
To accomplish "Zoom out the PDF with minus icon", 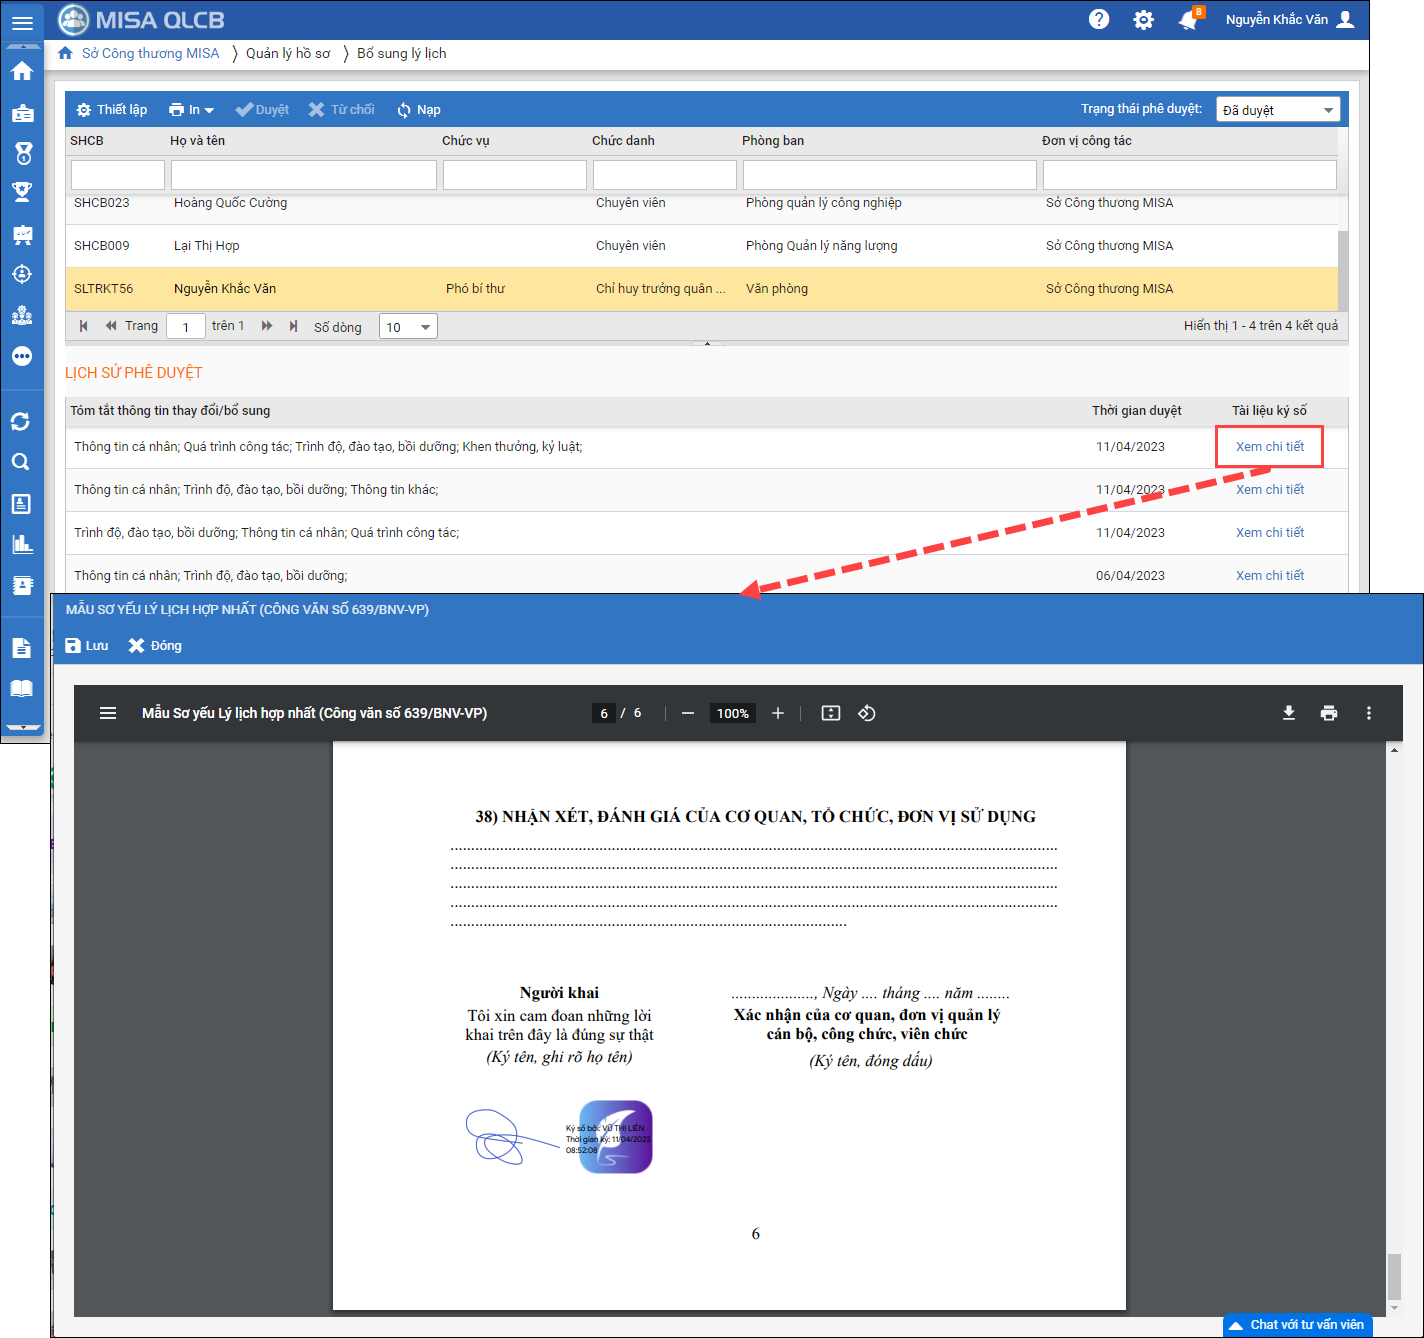I will [688, 713].
